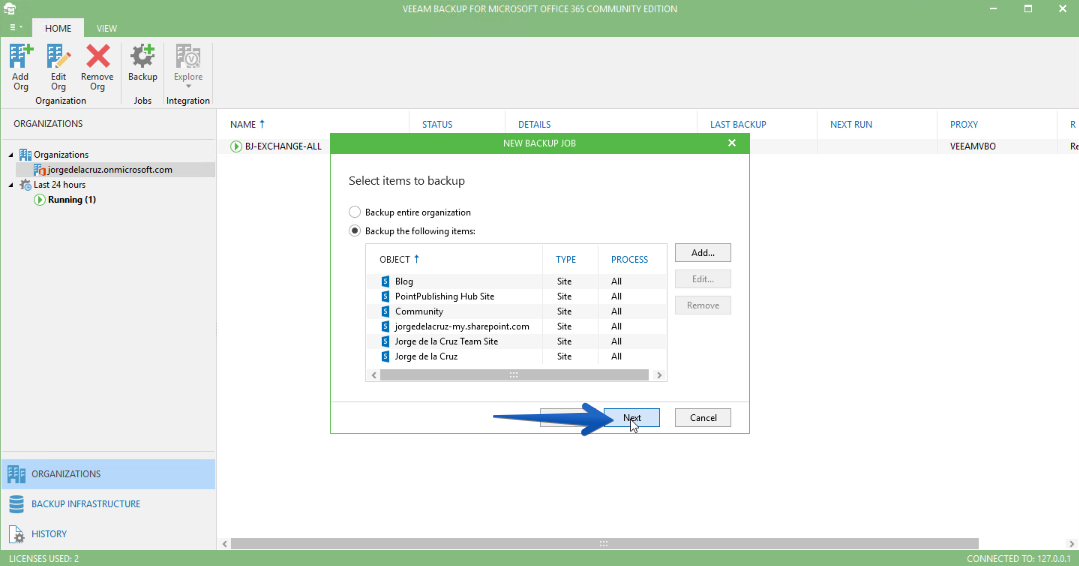This screenshot has width=1079, height=566.
Task: Select Backup entire organization radio button
Action: point(354,212)
